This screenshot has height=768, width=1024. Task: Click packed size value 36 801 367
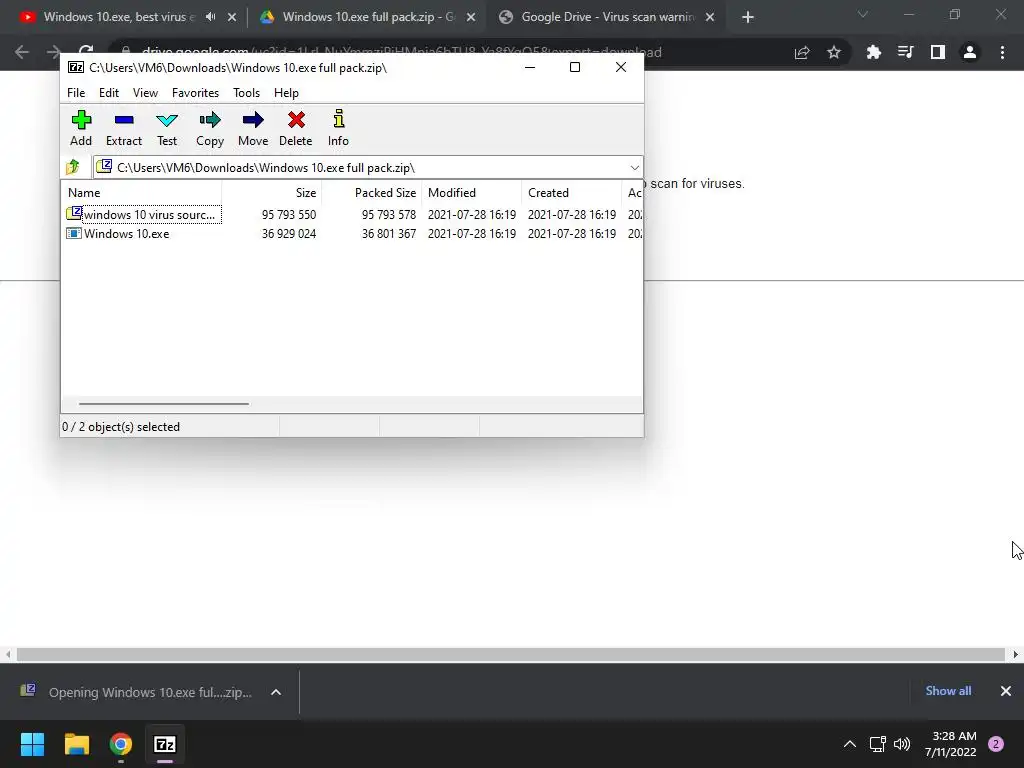[x=389, y=234]
